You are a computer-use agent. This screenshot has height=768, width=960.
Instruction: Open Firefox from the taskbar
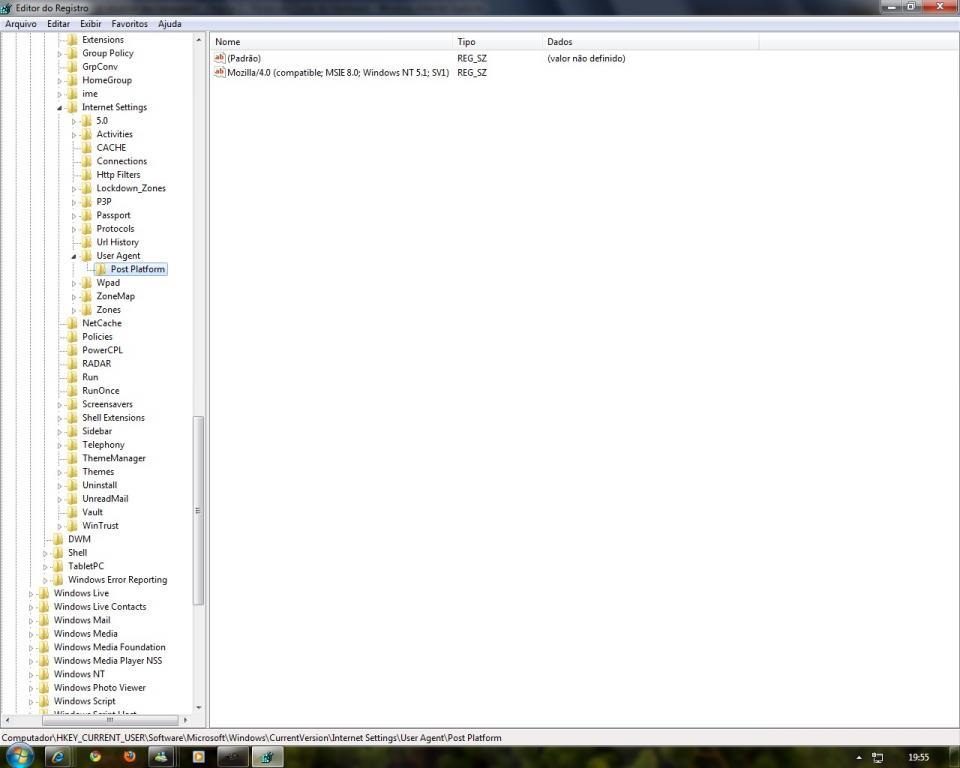[129, 757]
